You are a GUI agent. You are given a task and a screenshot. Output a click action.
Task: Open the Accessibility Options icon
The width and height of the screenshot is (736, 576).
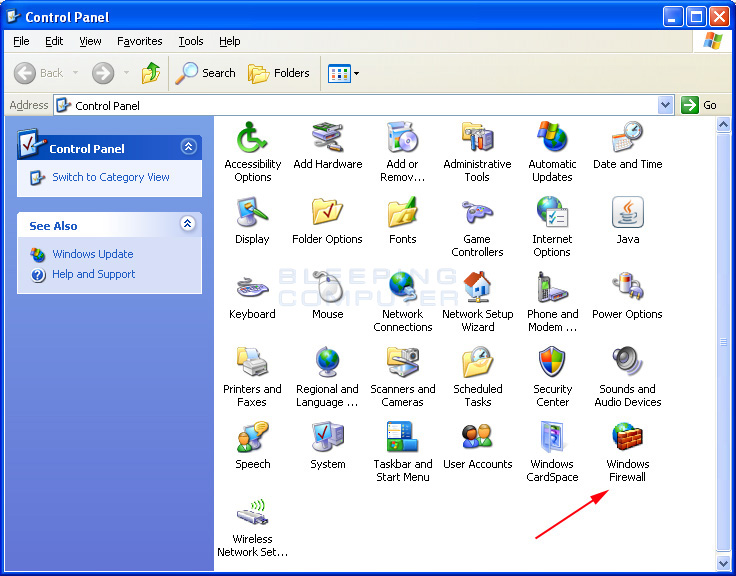[x=252, y=138]
